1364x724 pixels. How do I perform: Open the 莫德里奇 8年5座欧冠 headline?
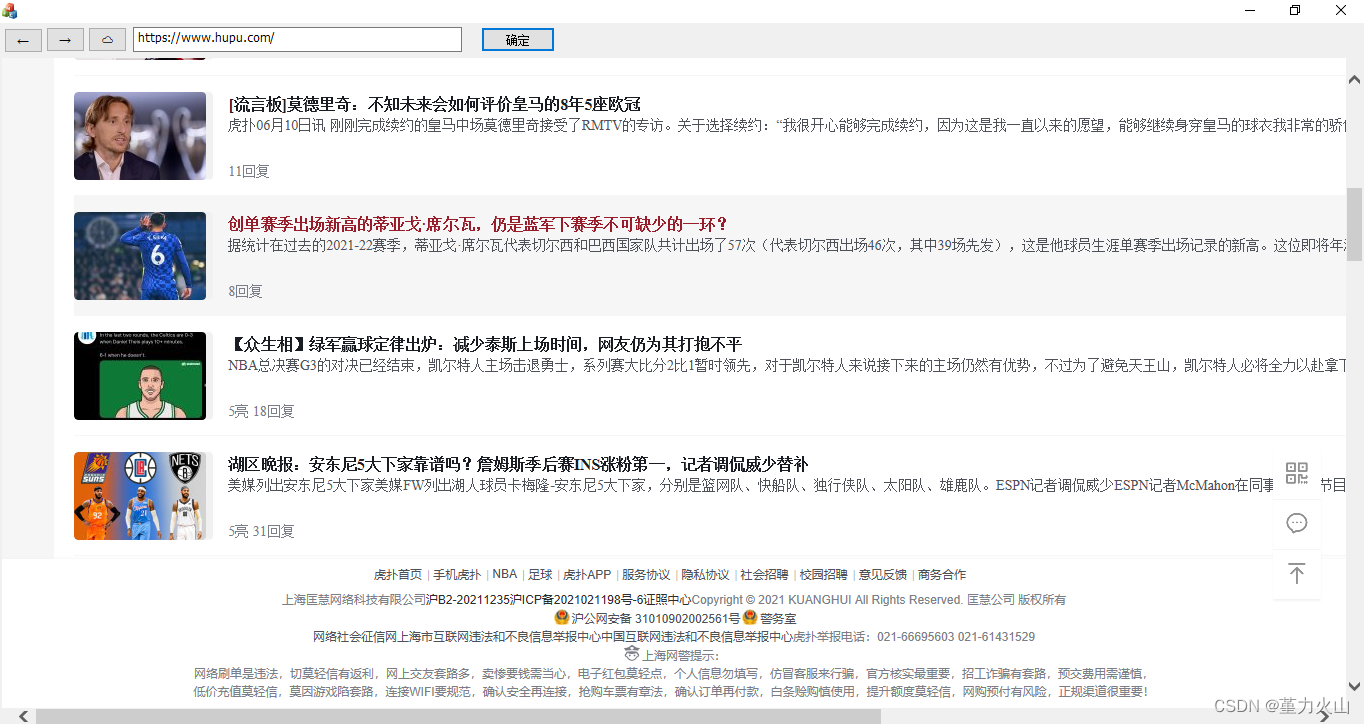click(x=434, y=105)
